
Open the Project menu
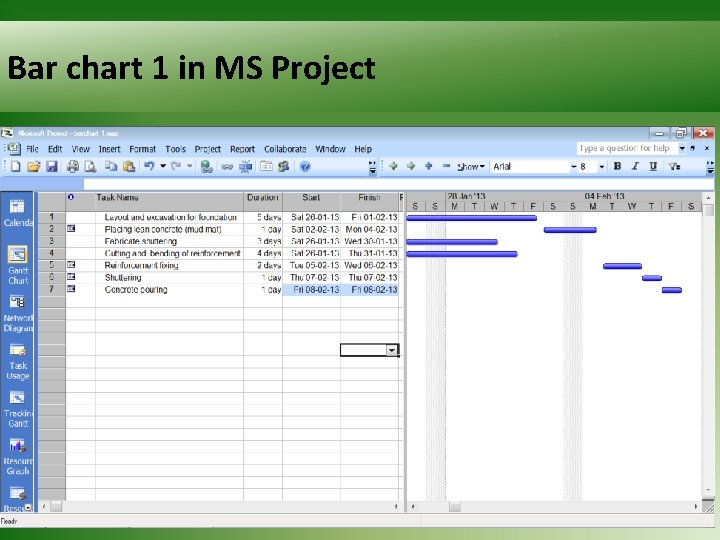208,149
